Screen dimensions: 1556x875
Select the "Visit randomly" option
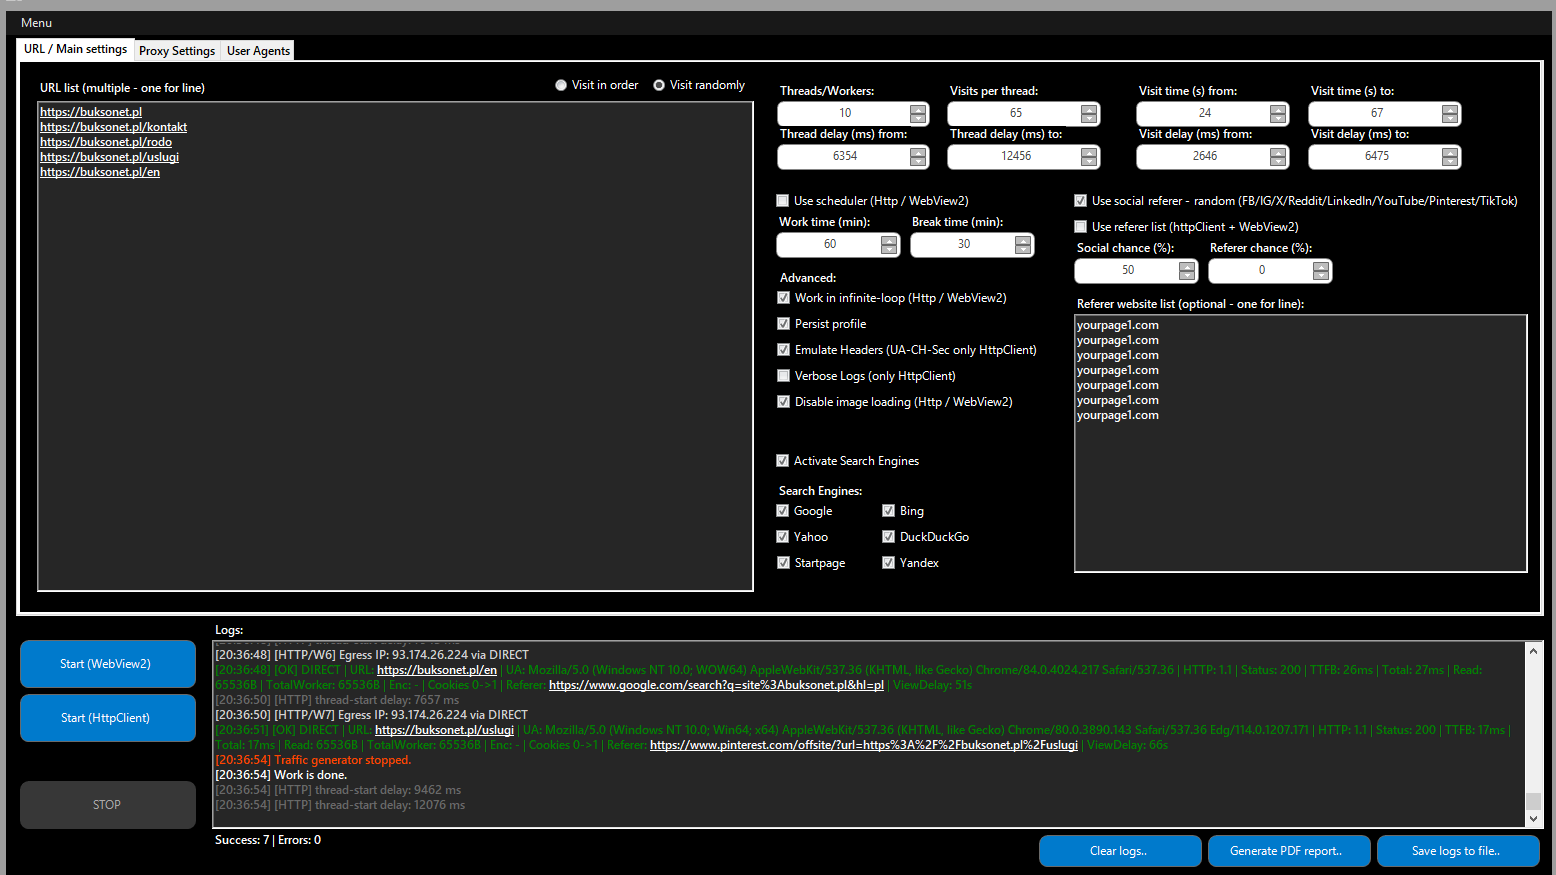pos(658,84)
